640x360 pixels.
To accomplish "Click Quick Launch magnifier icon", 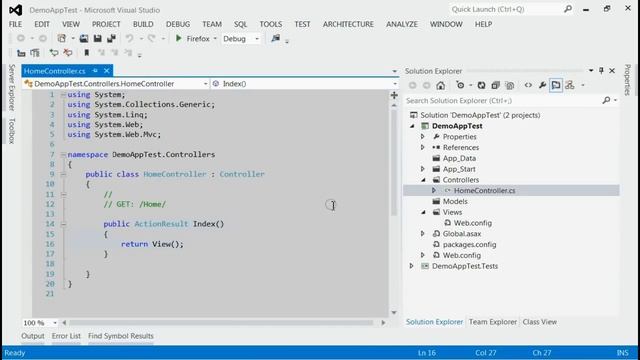I will (568, 9).
